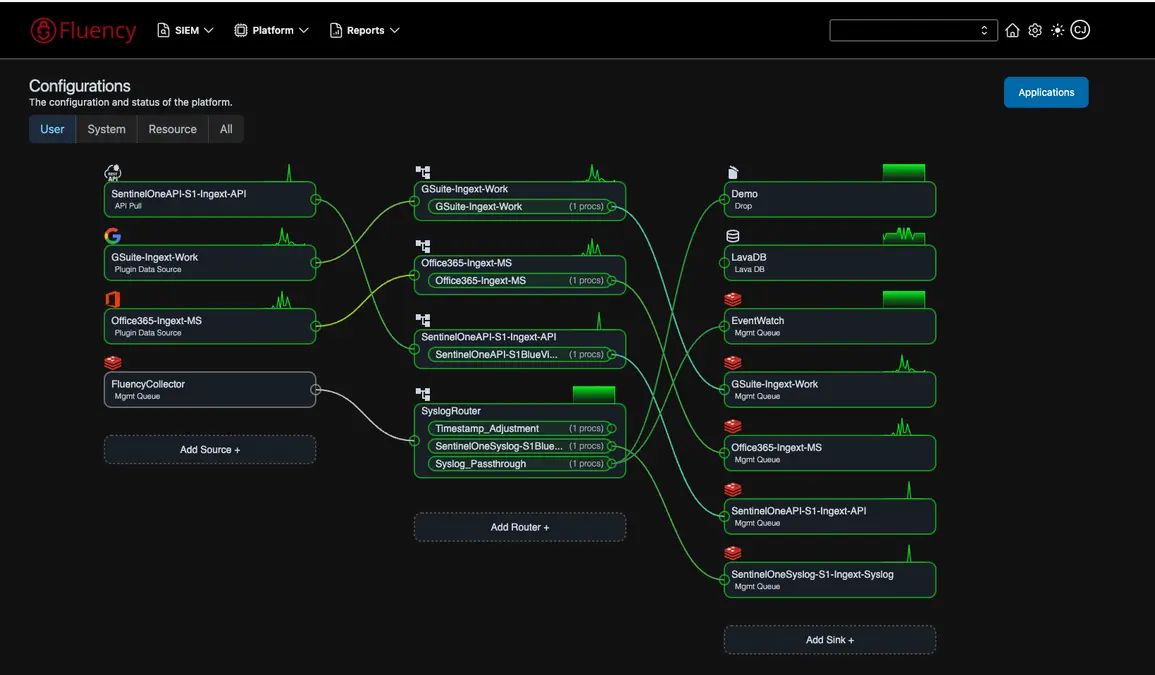Click the router topology icon above SyslogRouter
The height and width of the screenshot is (675, 1155).
pyautogui.click(x=422, y=394)
